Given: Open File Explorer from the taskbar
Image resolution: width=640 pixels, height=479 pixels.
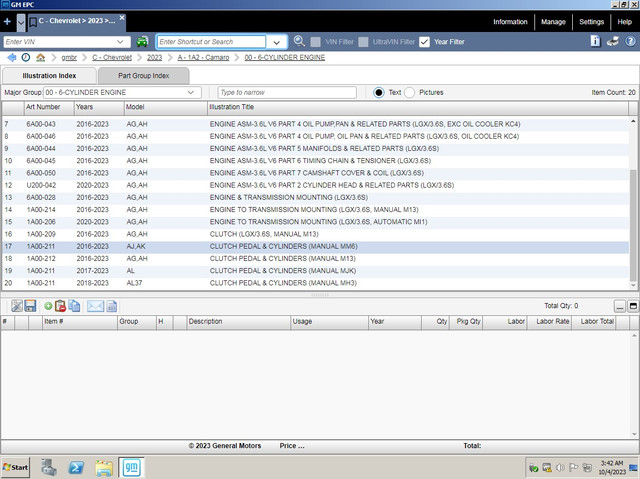Looking at the screenshot, I should point(104,468).
